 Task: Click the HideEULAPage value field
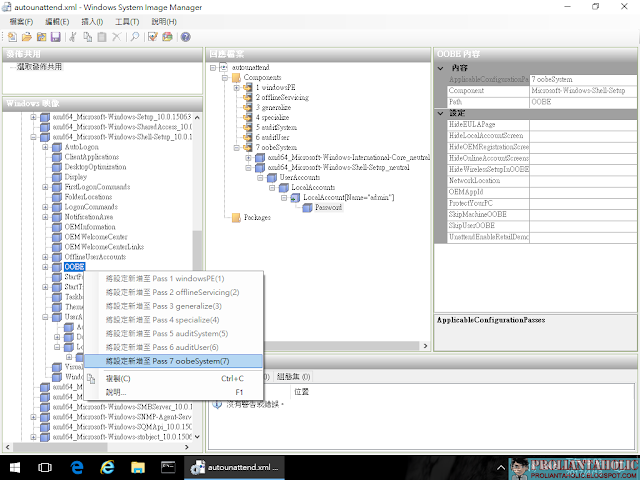[x=583, y=124]
